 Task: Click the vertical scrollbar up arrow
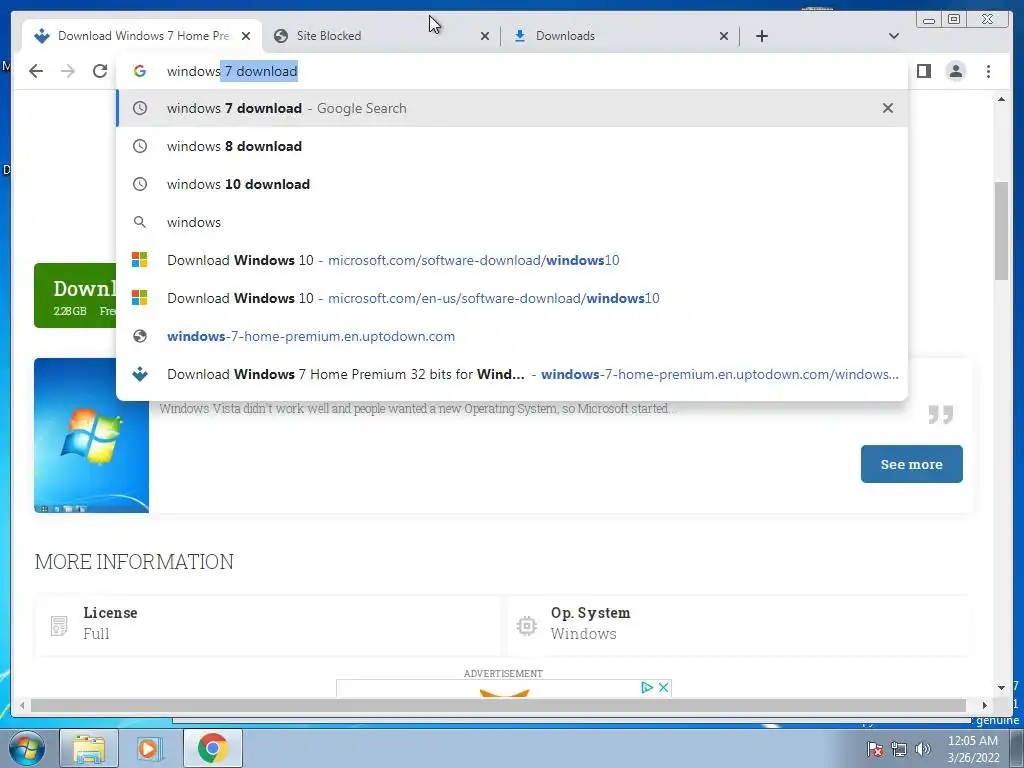click(1001, 99)
